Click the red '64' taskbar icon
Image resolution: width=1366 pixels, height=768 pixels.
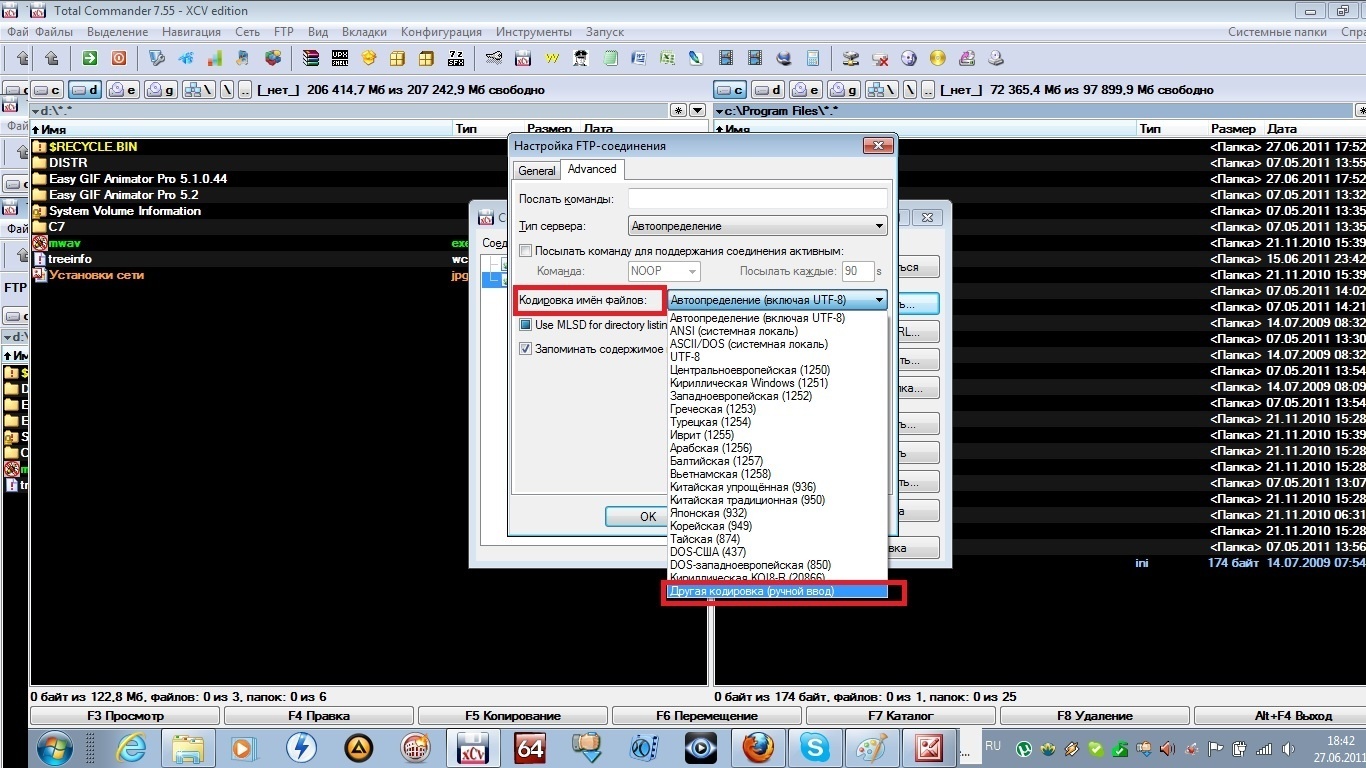(530, 748)
